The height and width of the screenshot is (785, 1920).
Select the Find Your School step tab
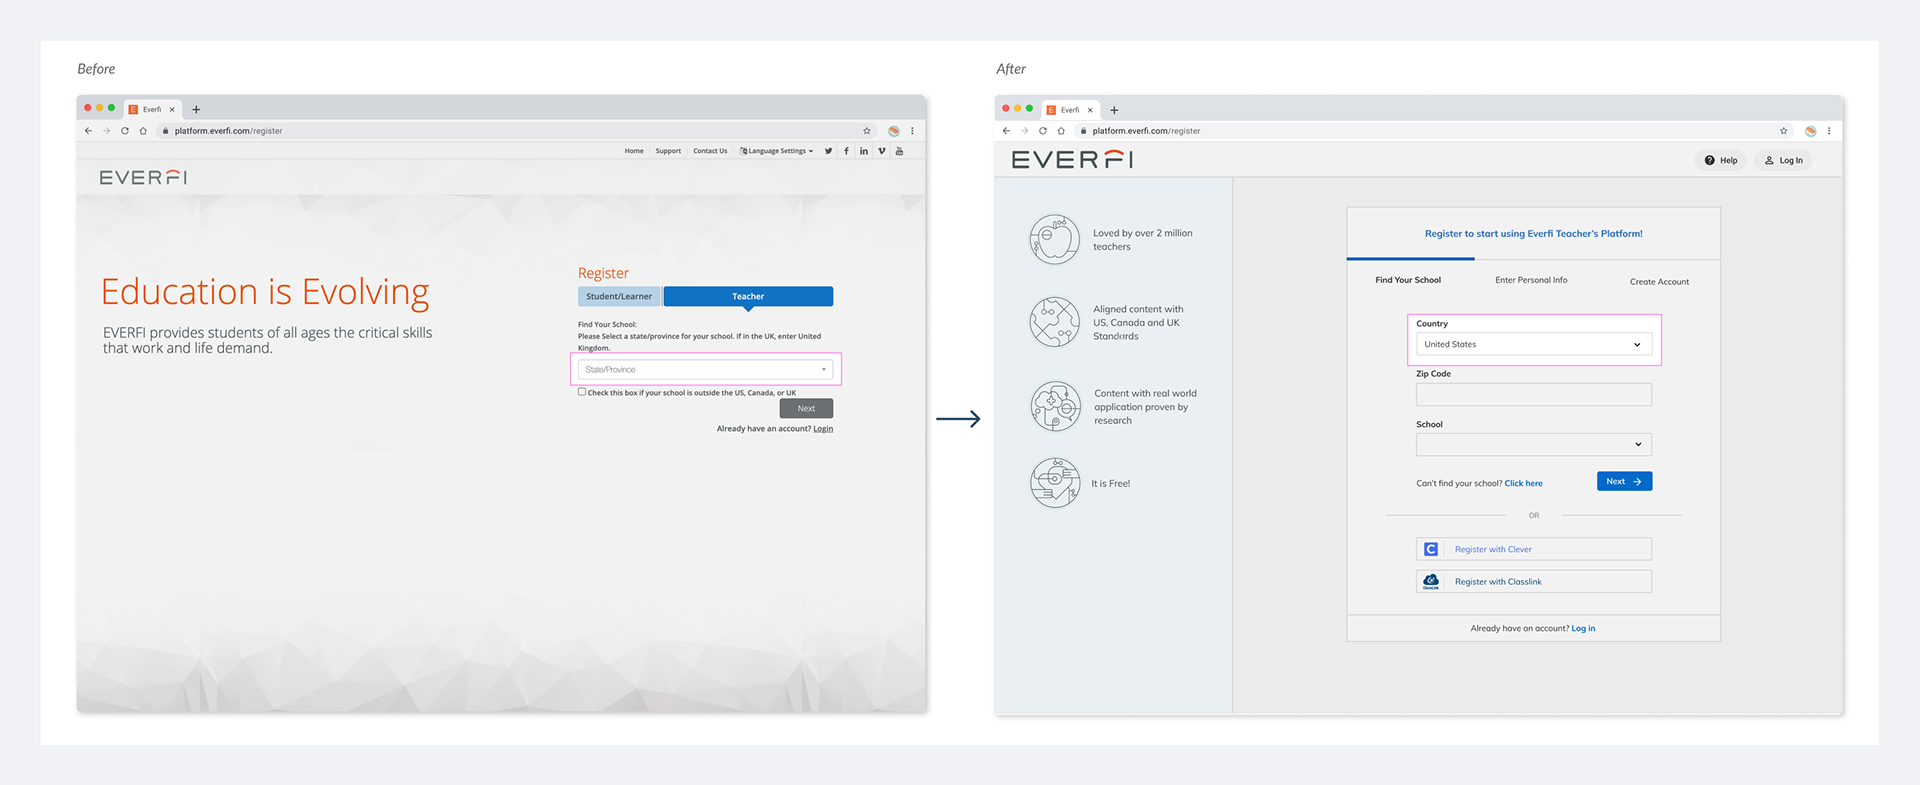[1408, 280]
